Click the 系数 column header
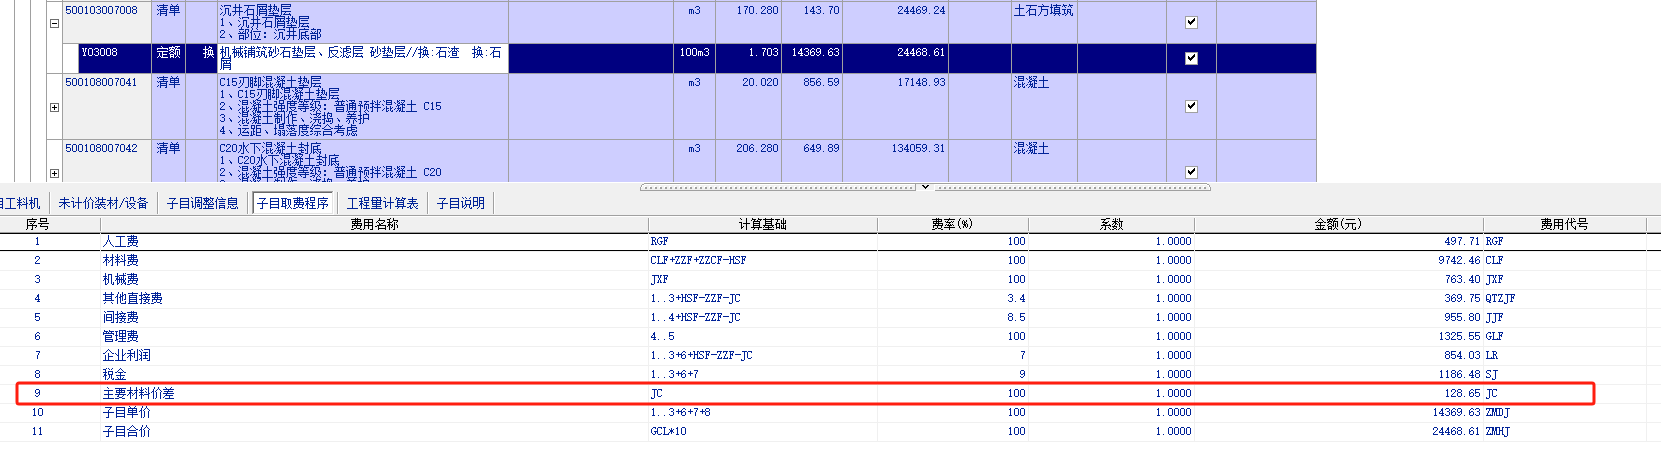Screen dimensions: 1661x455 point(1111,224)
